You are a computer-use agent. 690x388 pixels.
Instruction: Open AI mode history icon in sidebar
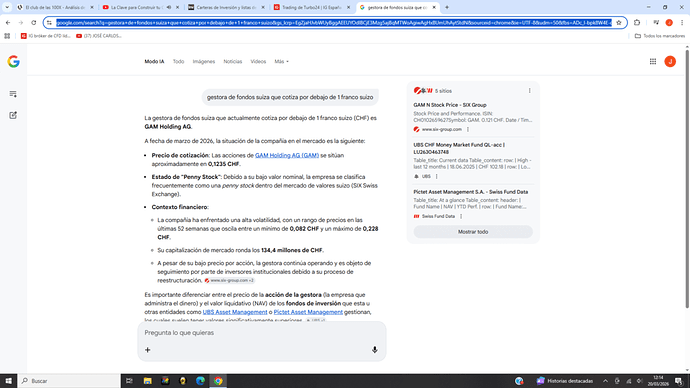point(13,94)
